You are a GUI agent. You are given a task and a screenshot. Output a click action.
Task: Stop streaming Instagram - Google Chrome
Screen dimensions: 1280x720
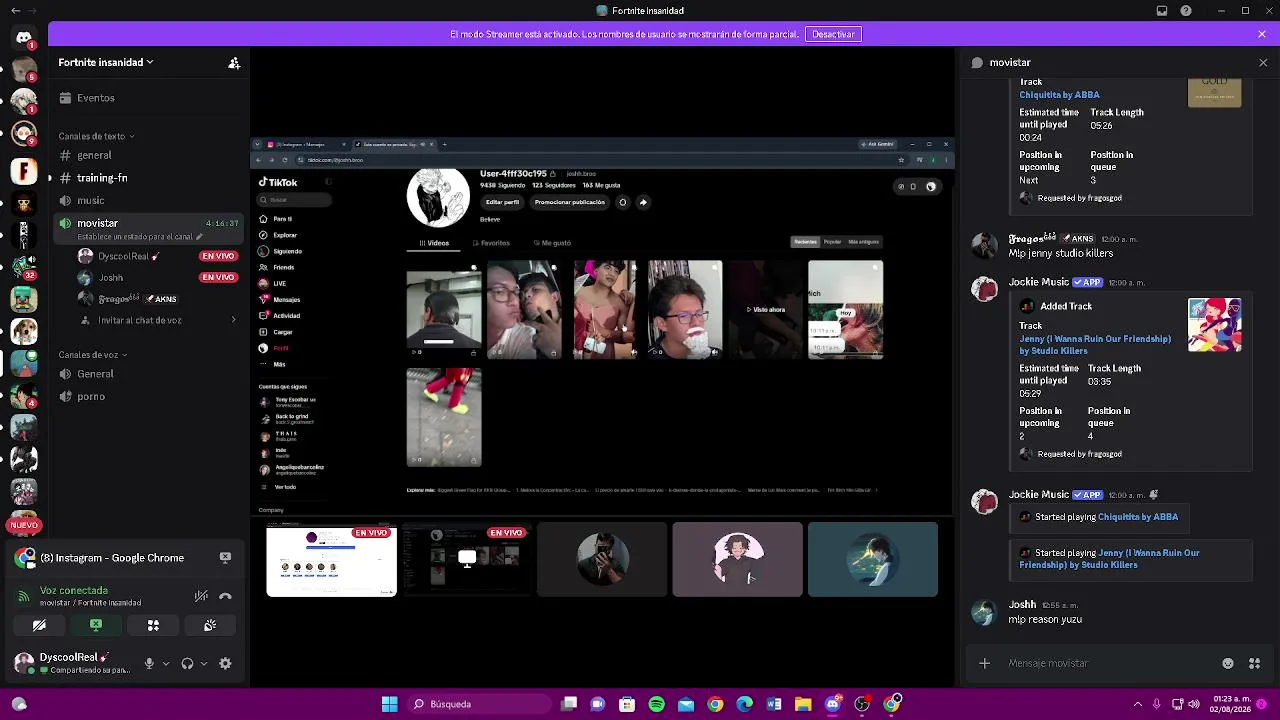[225, 558]
